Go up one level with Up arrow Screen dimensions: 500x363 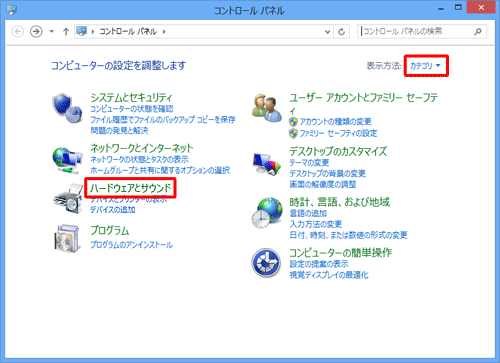tap(66, 32)
